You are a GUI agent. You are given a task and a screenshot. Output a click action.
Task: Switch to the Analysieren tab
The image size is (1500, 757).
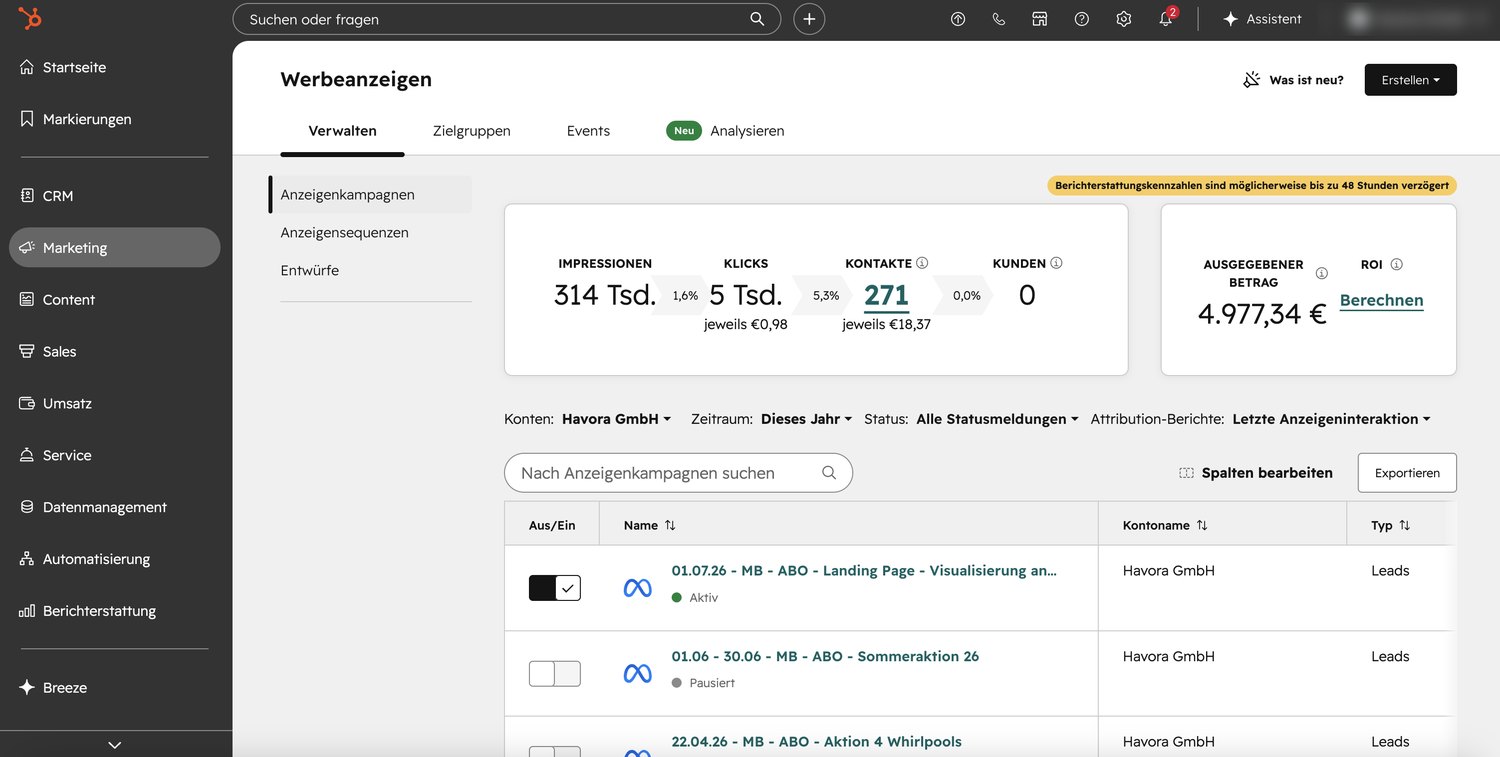click(726, 131)
